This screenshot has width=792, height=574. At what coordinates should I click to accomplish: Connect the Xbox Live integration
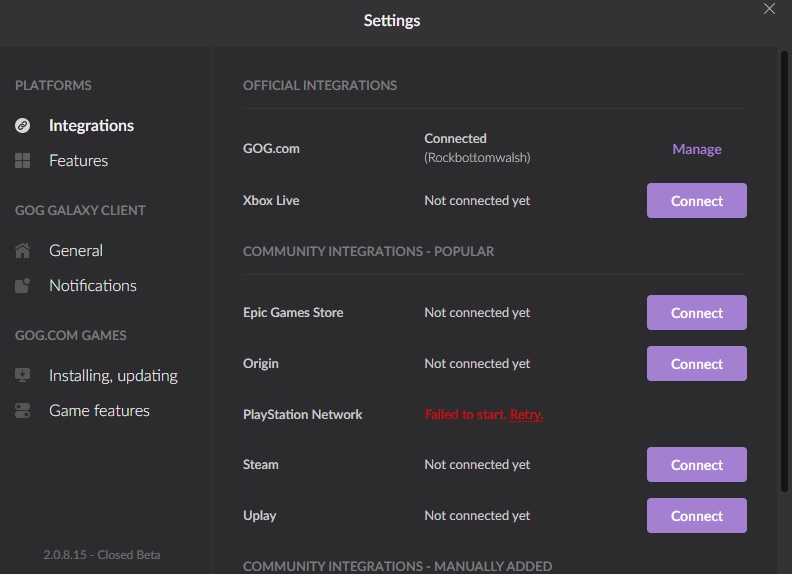coord(697,201)
